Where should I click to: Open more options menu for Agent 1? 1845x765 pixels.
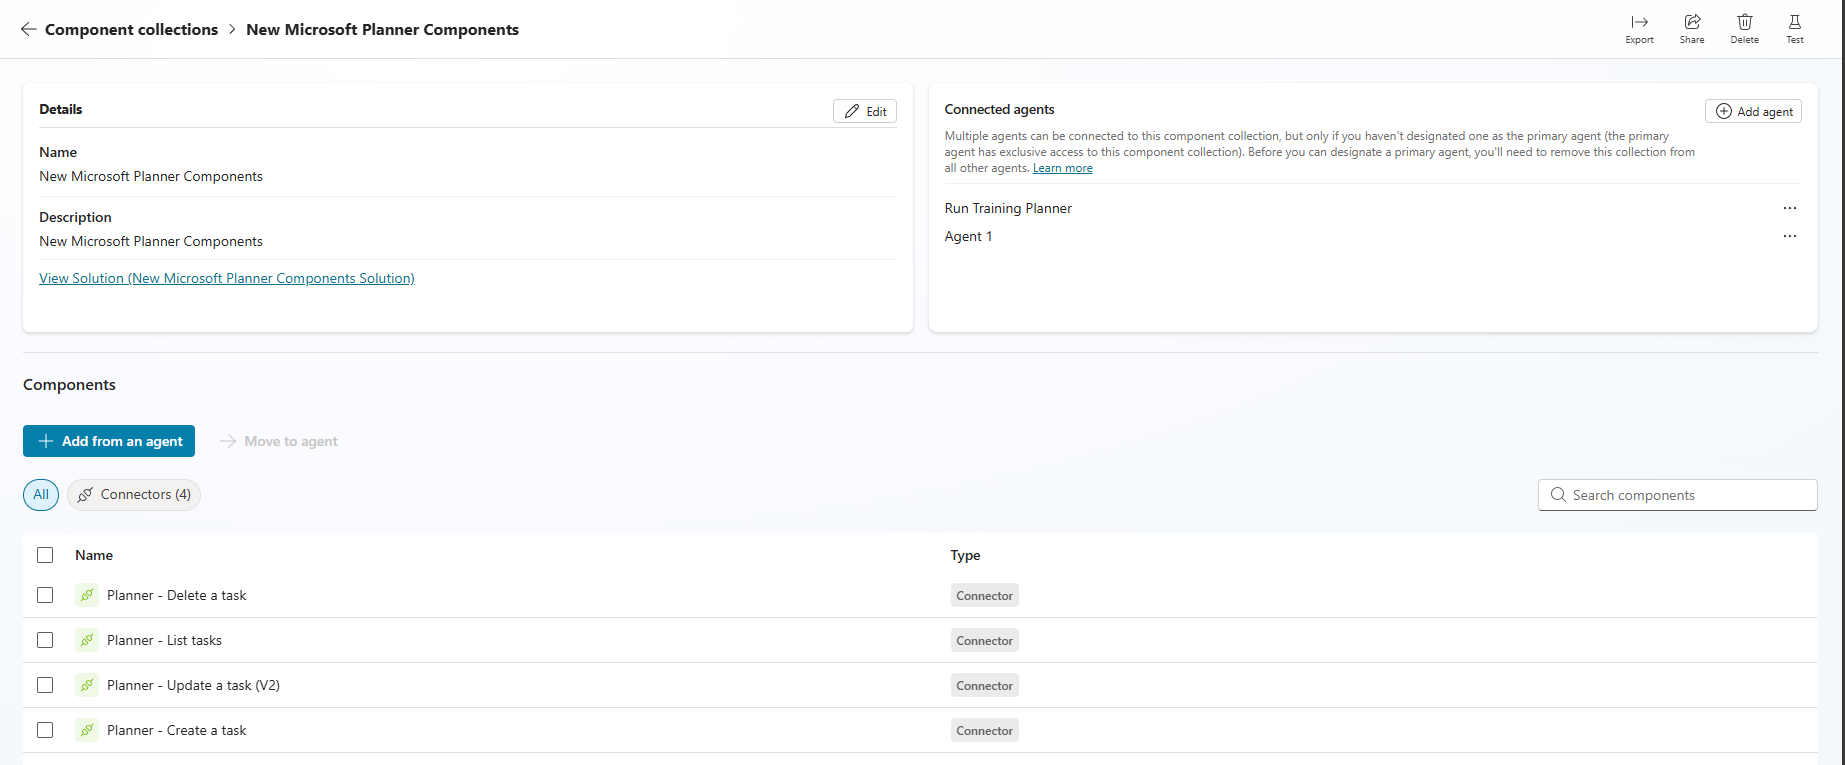click(1789, 236)
